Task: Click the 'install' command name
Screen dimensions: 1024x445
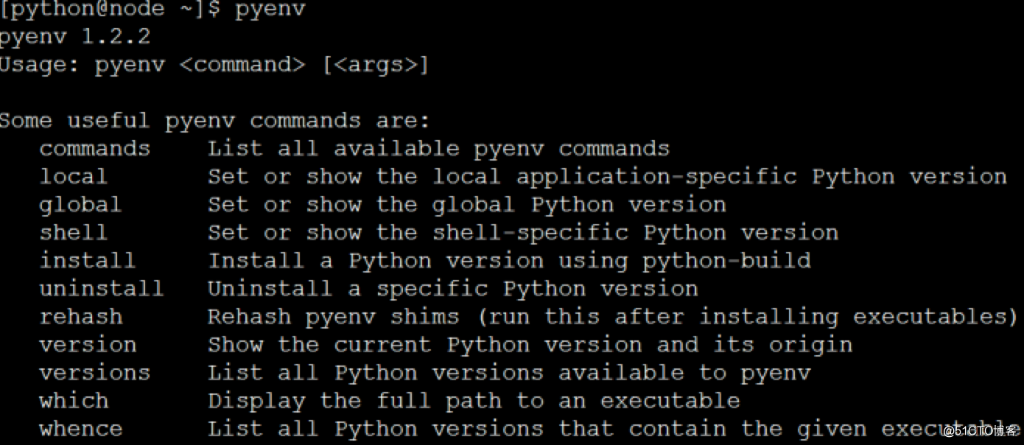Action: point(88,261)
